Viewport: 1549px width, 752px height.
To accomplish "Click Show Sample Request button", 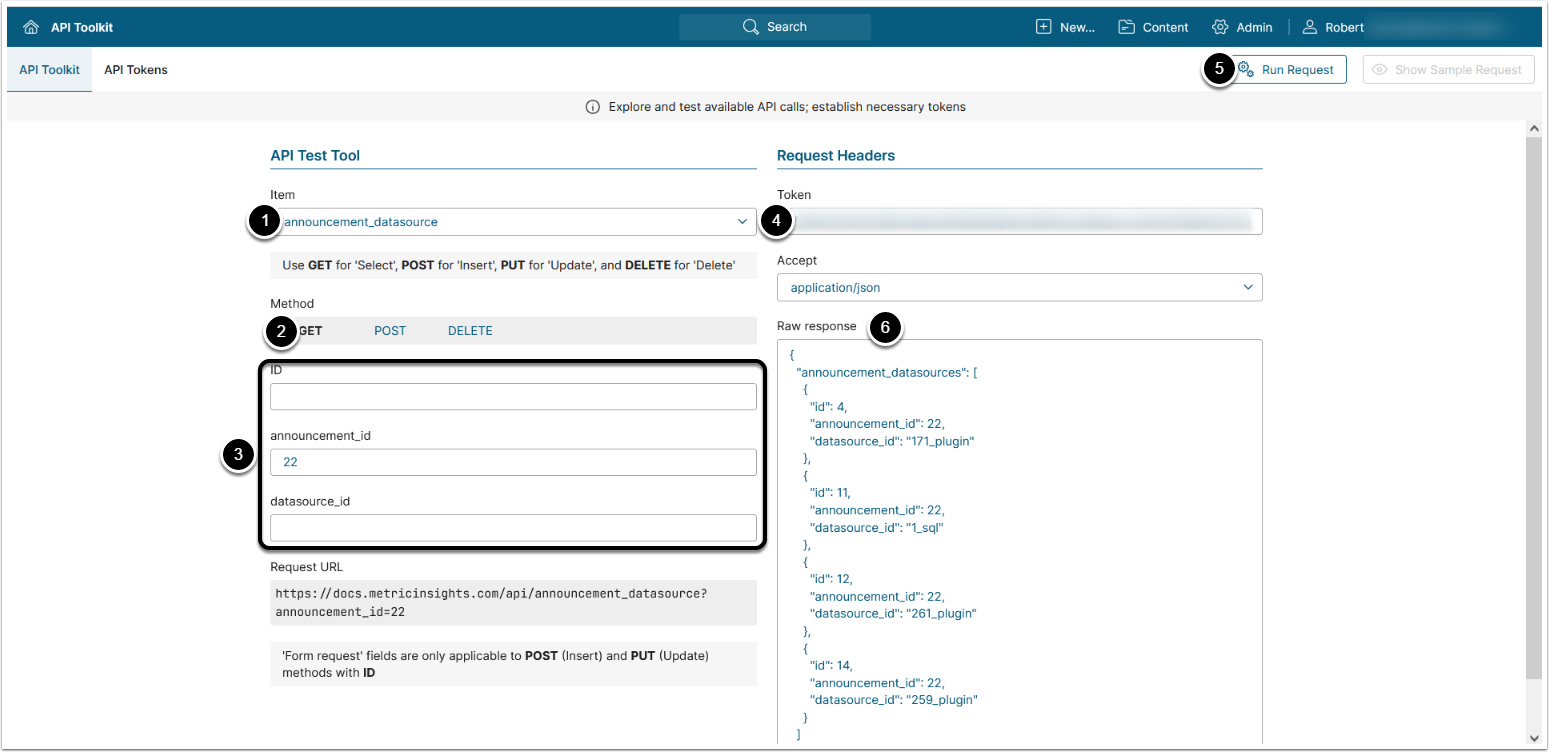I will tap(1448, 70).
